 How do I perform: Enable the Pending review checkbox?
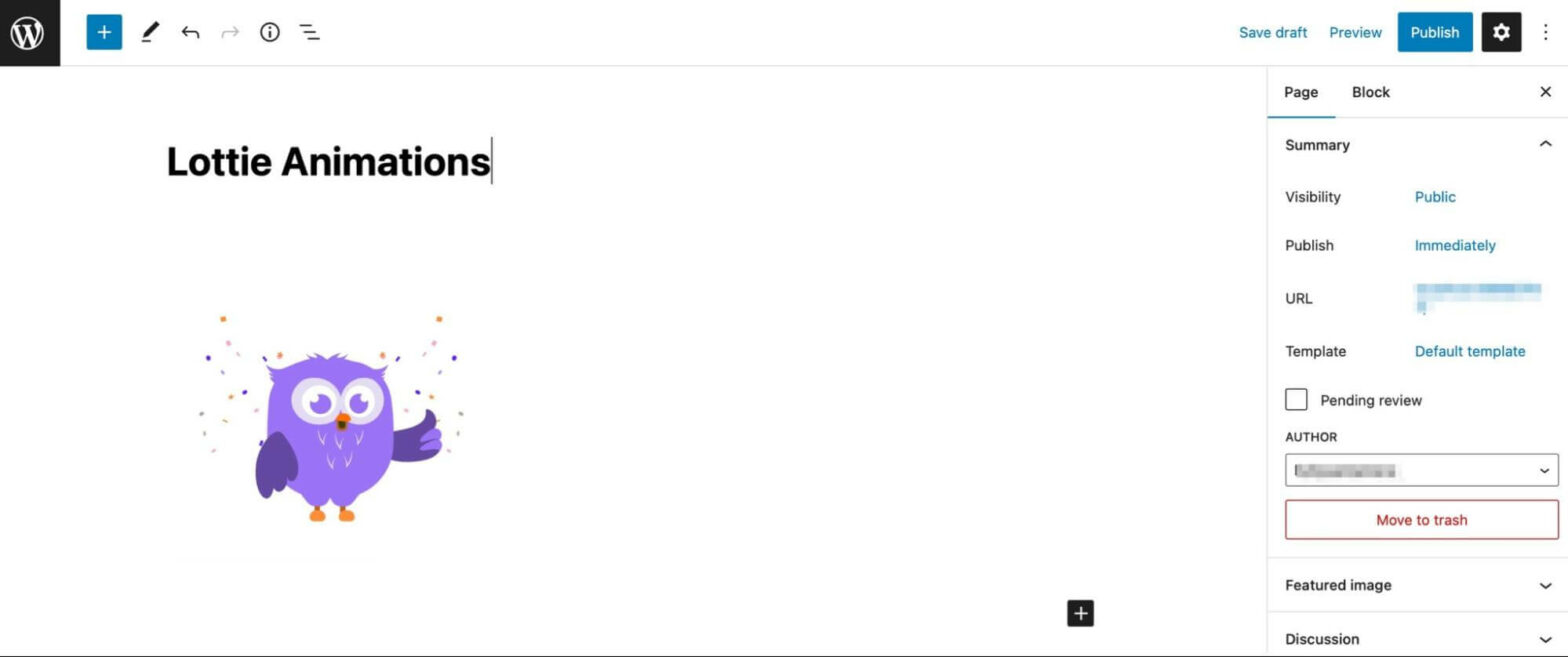(1295, 398)
